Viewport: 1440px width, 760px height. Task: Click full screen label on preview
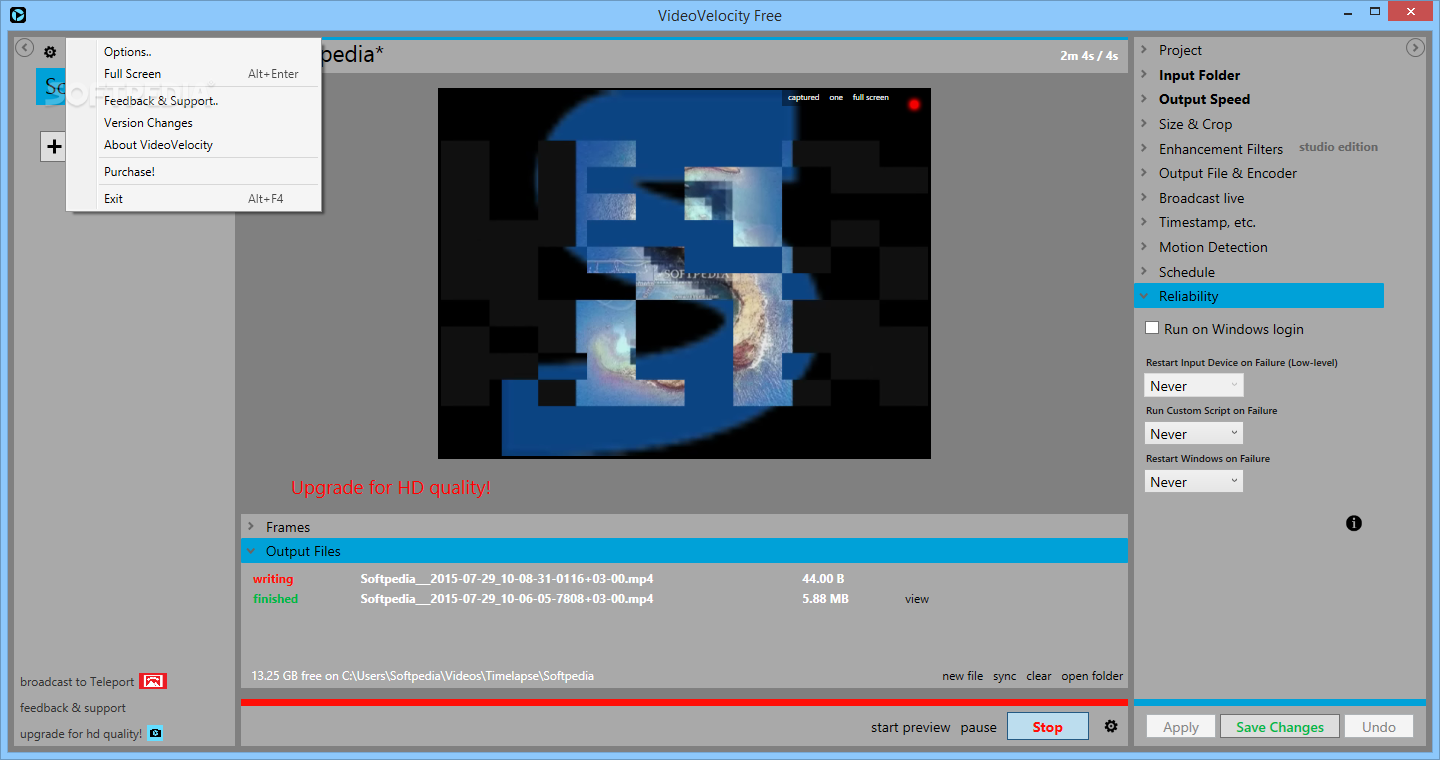coord(870,97)
